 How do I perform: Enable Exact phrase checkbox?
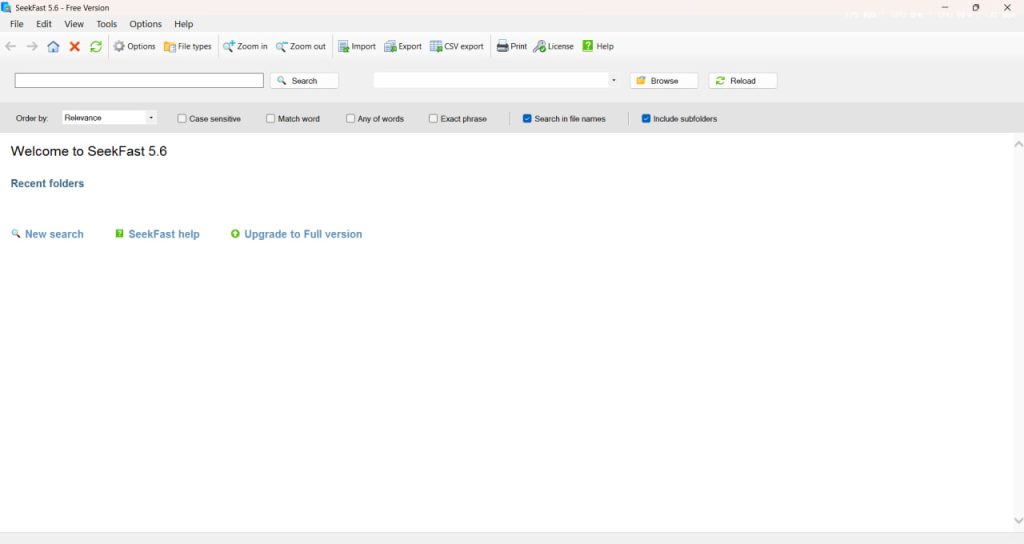(433, 118)
